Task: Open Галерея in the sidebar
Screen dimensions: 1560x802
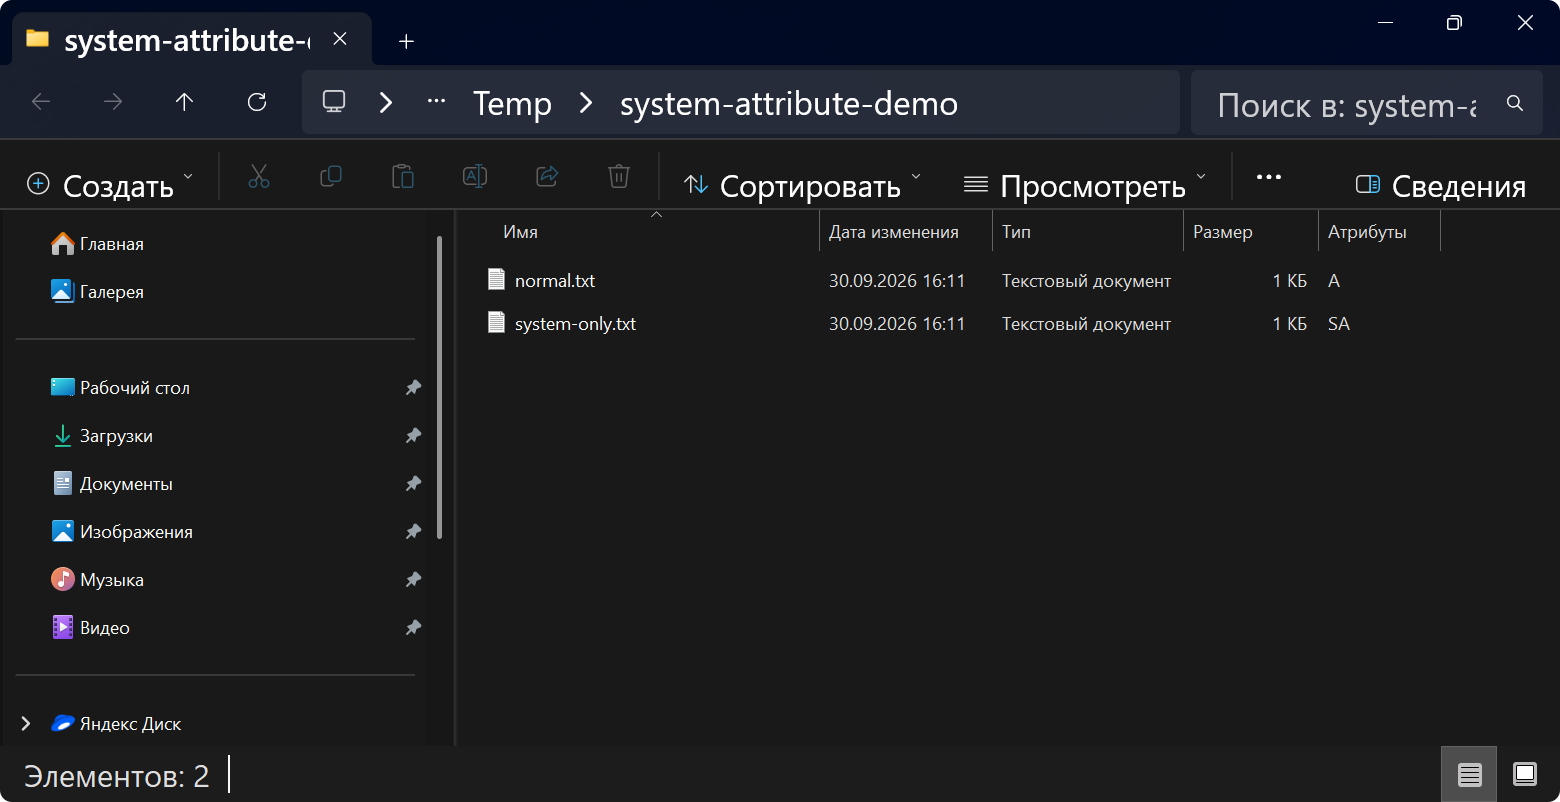Action: coord(98,292)
